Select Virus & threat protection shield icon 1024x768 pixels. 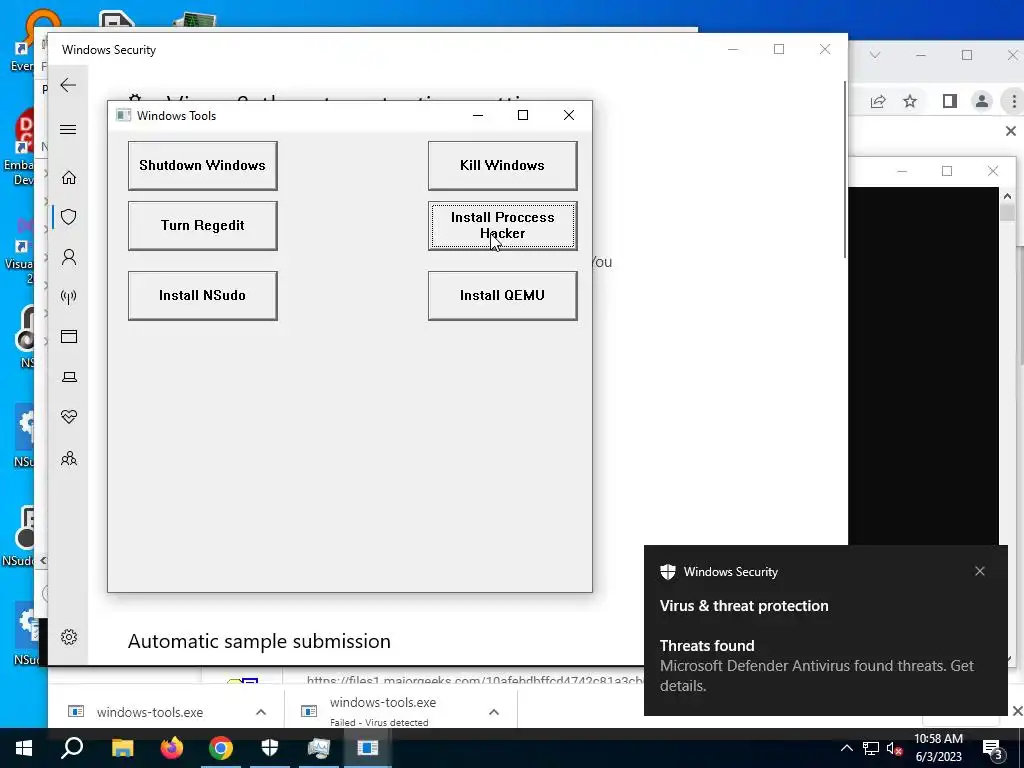[x=69, y=217]
